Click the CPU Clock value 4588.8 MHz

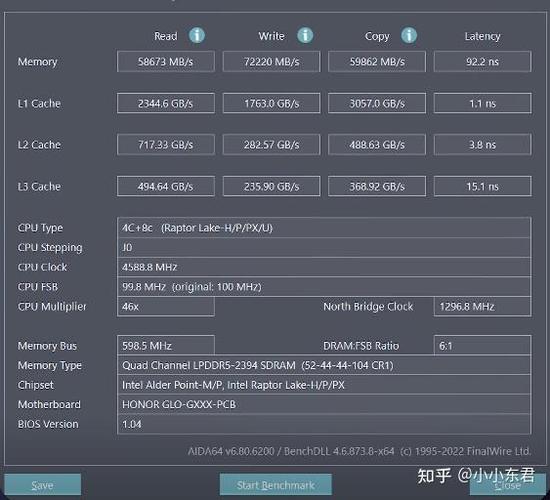[x=324, y=267]
